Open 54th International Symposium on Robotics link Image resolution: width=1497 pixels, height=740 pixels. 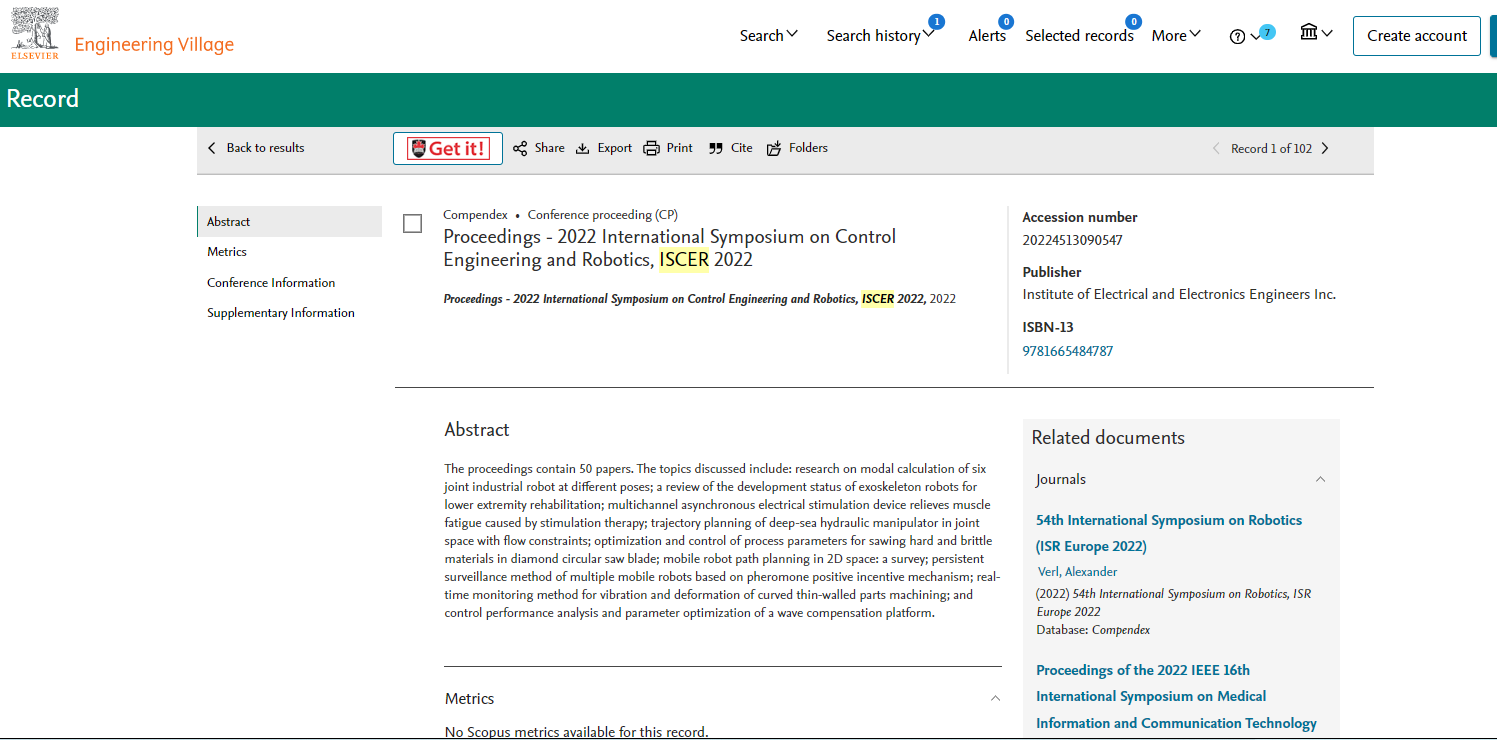pos(1169,533)
